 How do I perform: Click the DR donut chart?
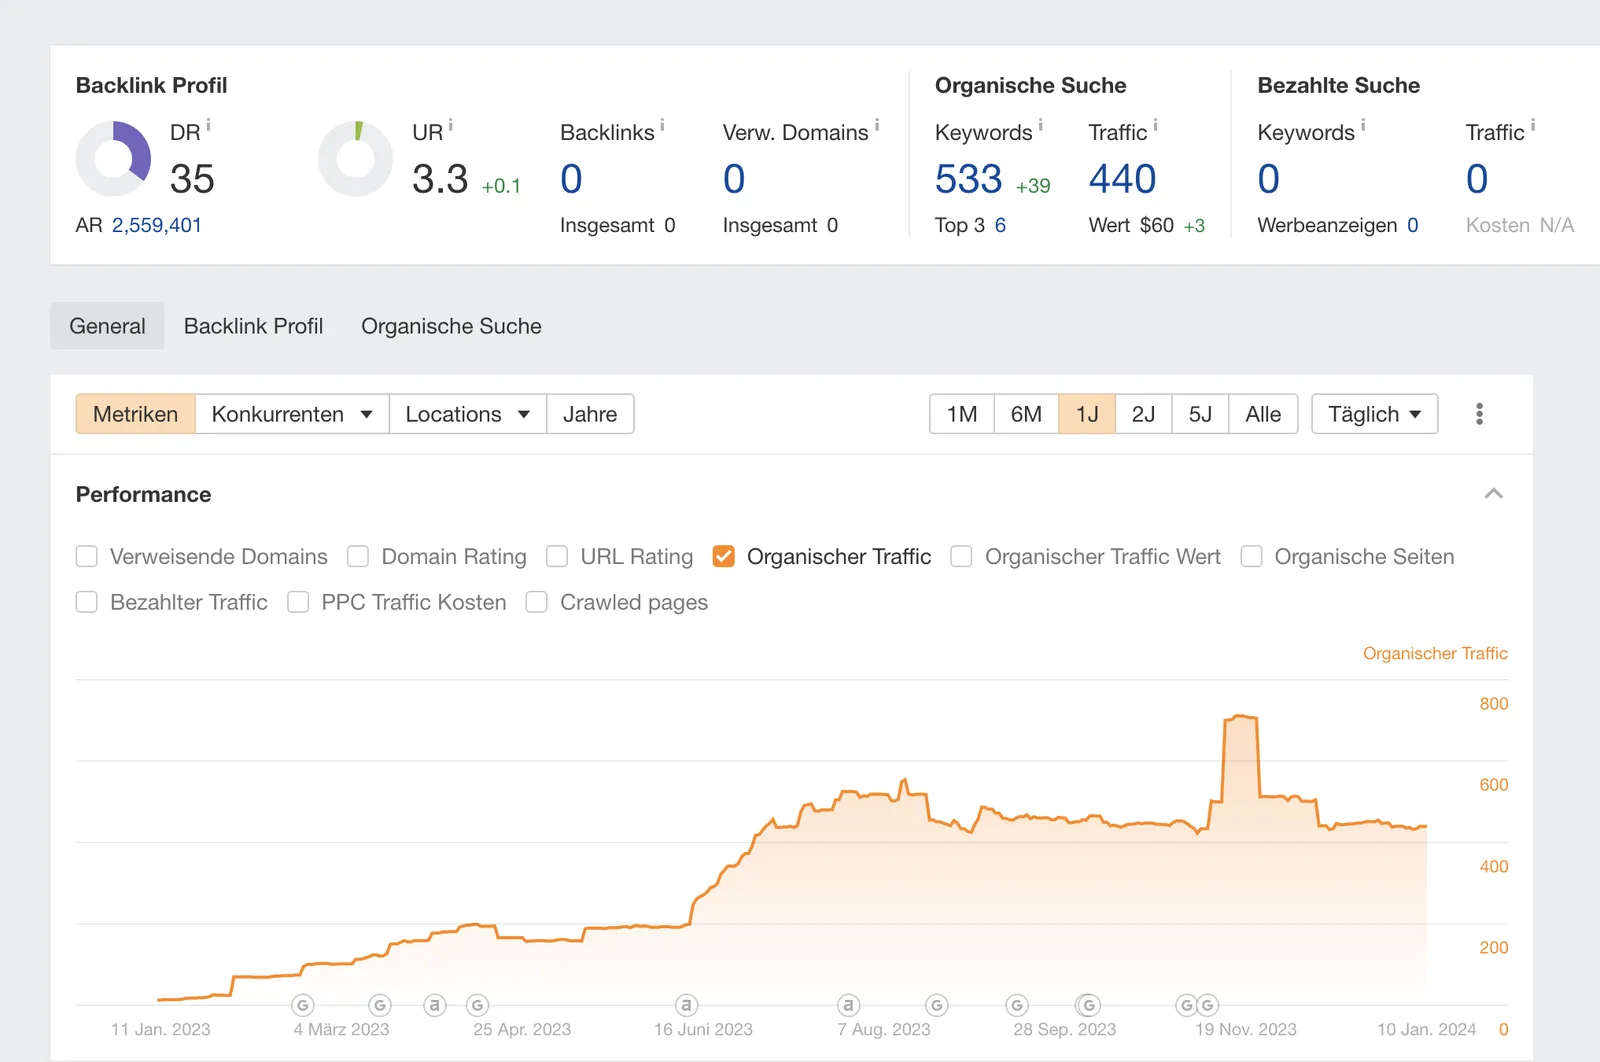pyautogui.click(x=113, y=159)
